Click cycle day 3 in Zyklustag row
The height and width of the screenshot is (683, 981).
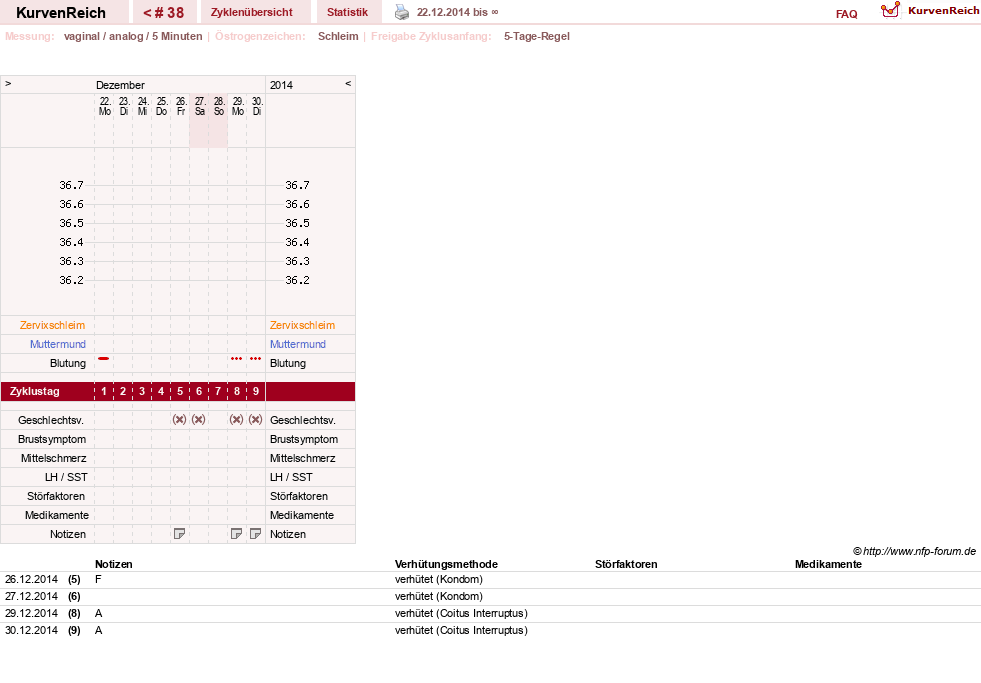point(142,392)
